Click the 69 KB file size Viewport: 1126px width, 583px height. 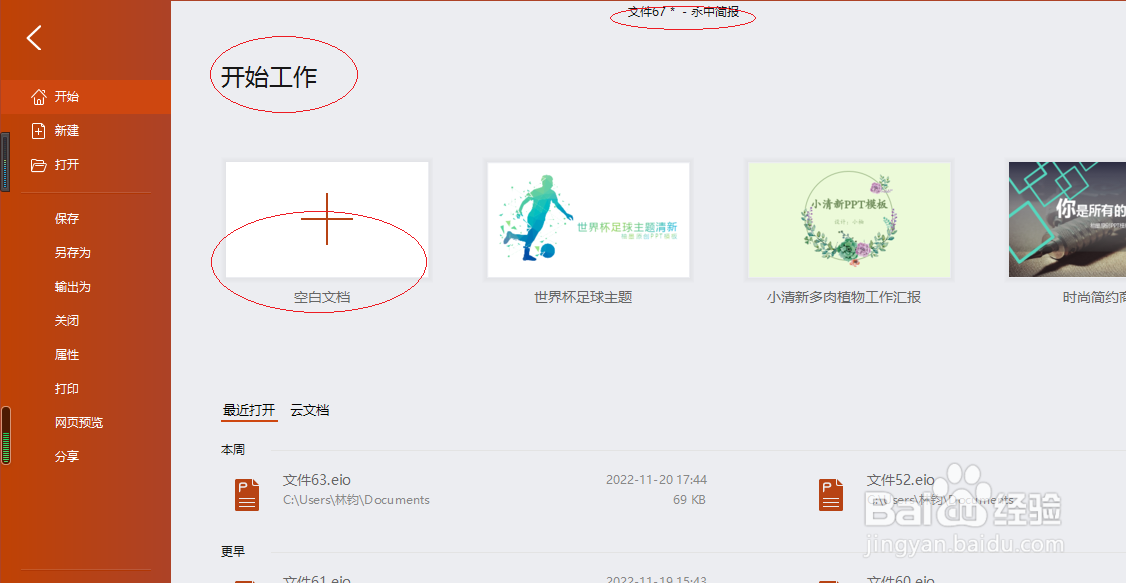(x=689, y=500)
